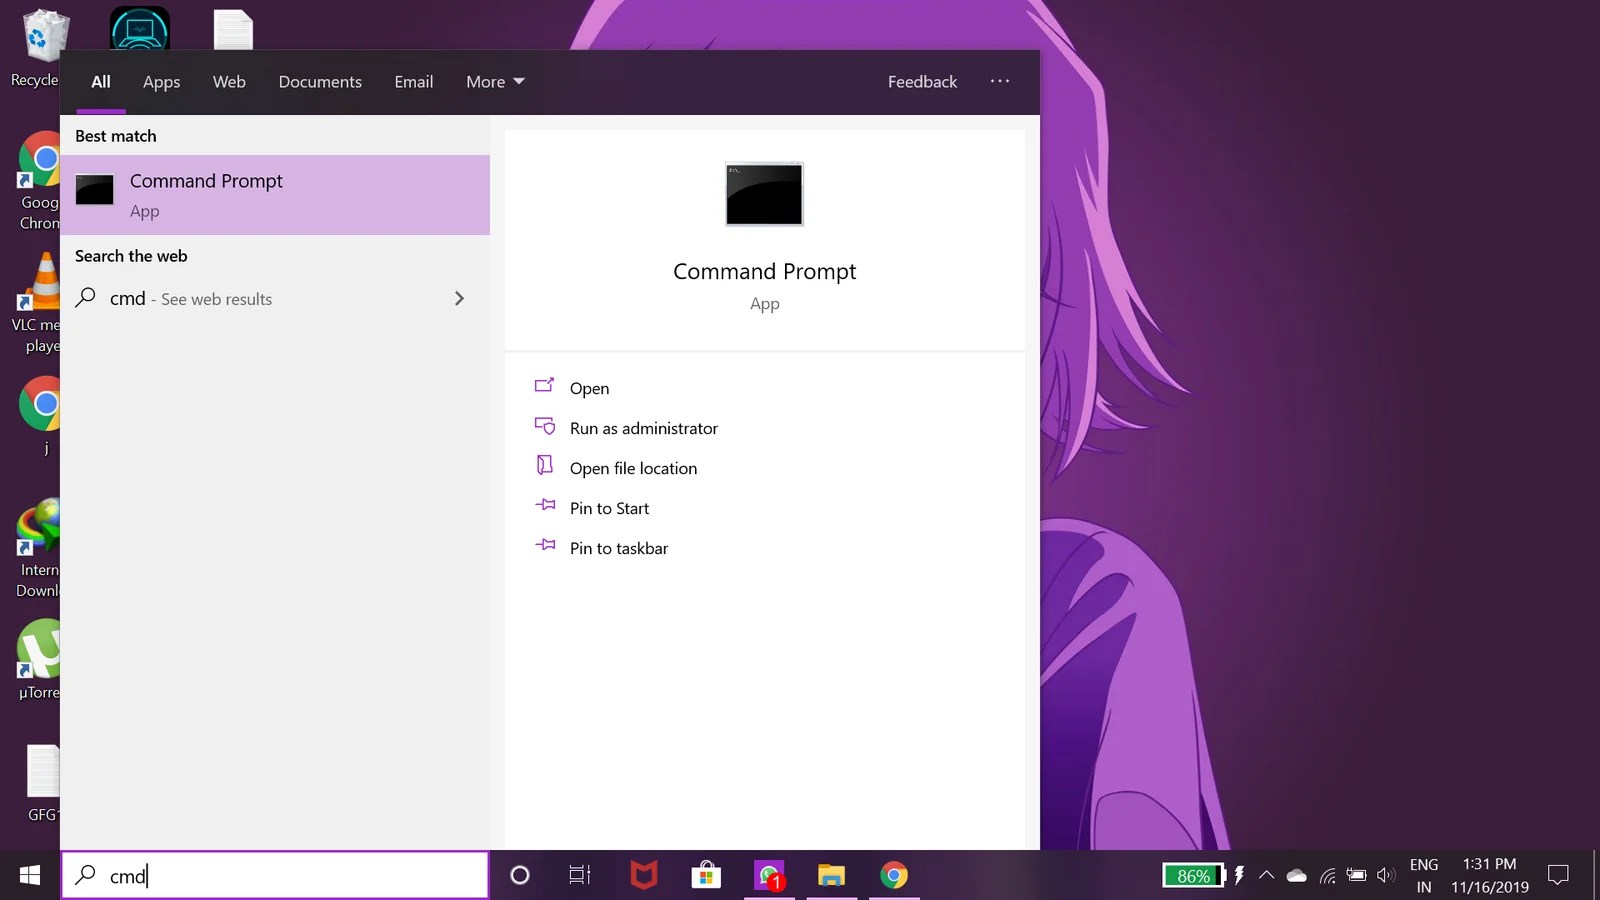Screen dimensions: 1600x900
Task: Select the All search tab
Action: 101,82
